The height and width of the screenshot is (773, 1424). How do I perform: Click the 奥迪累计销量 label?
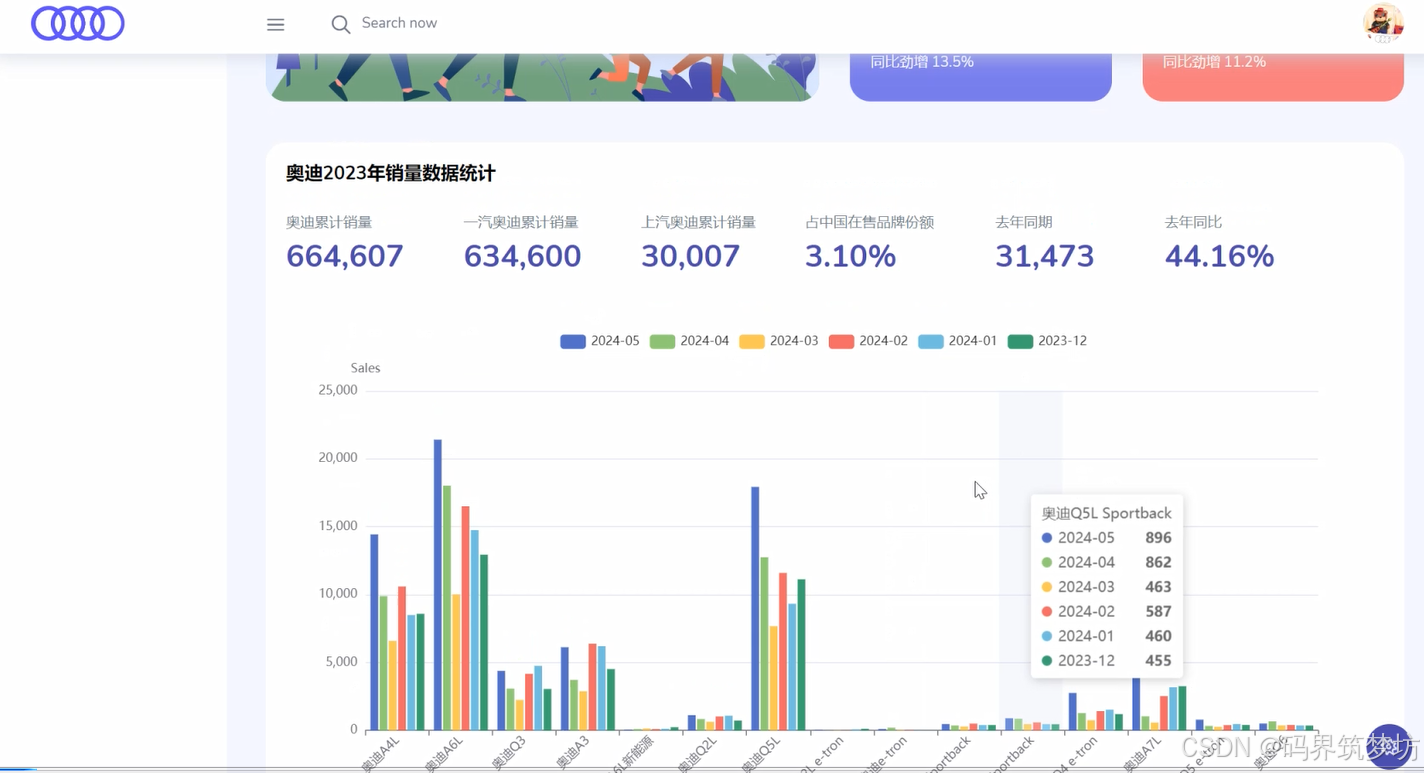329,222
